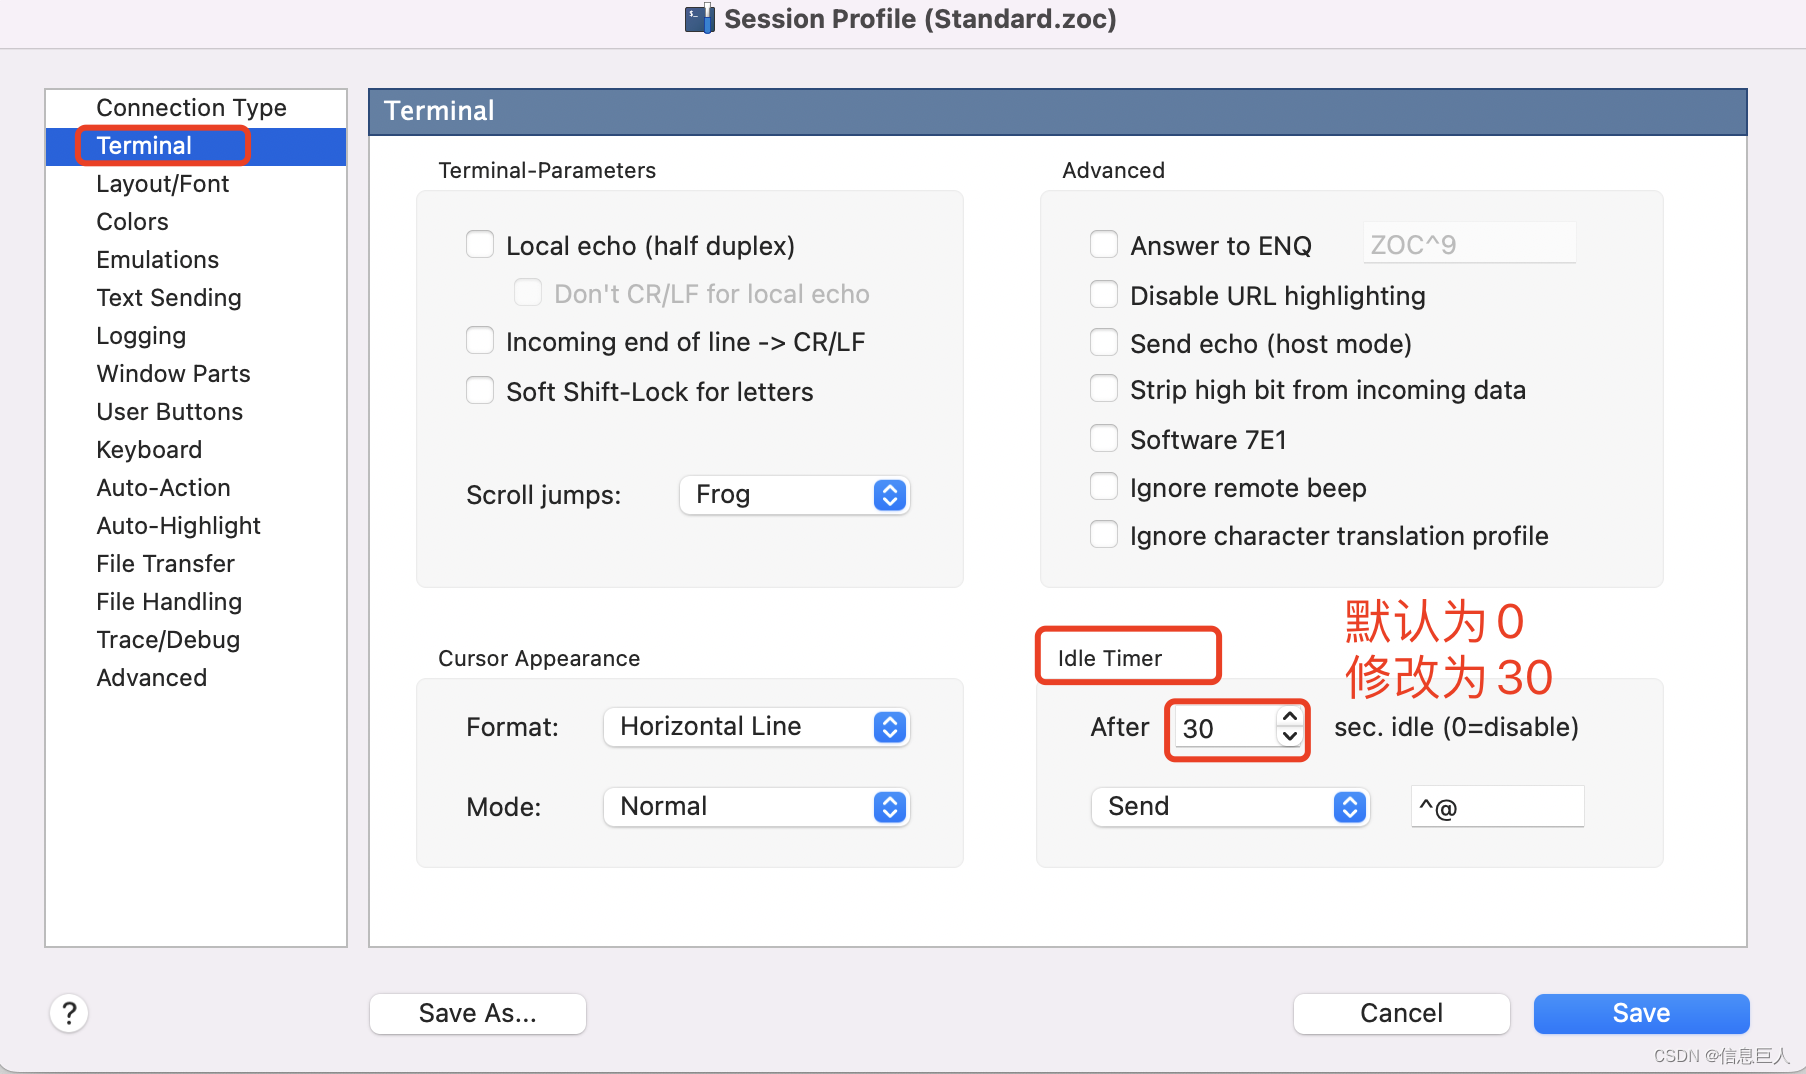Click the Save As... button
The height and width of the screenshot is (1074, 1806).
pos(477,1013)
